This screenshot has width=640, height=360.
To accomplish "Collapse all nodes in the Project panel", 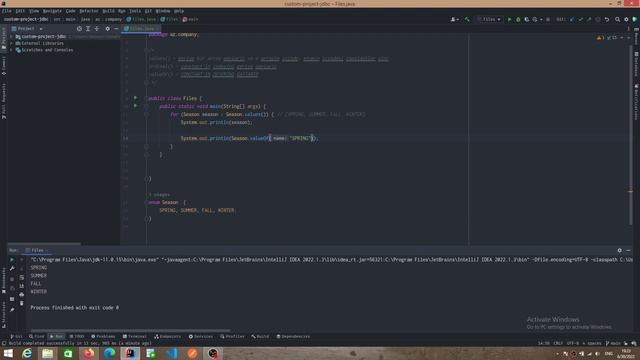I will 97,29.
